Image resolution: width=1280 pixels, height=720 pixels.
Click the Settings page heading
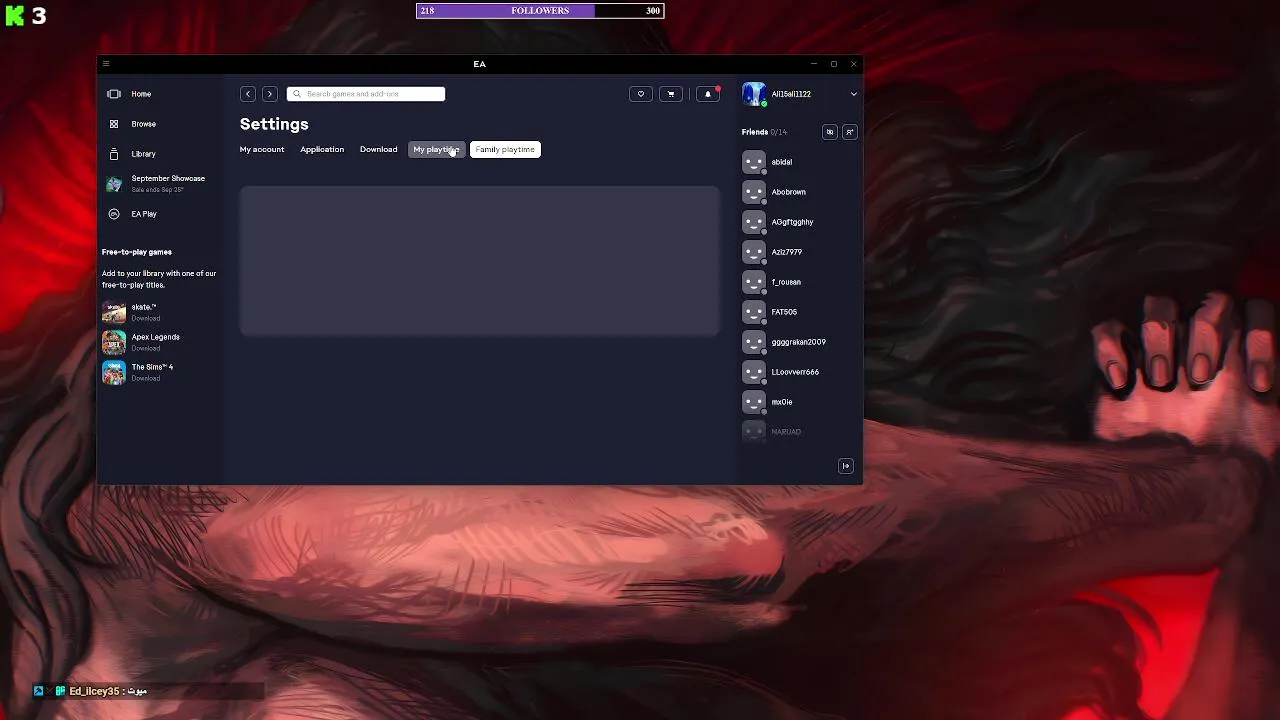274,124
